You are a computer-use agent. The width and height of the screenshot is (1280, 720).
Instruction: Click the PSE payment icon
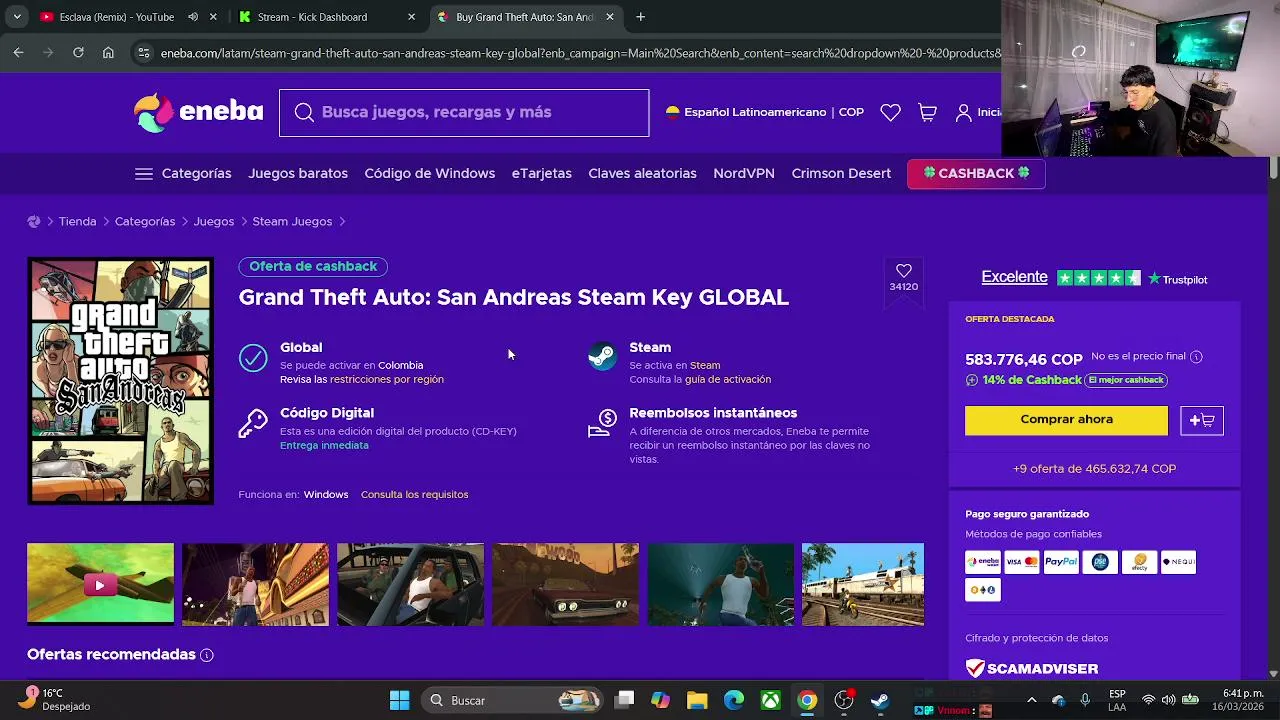(x=1100, y=562)
